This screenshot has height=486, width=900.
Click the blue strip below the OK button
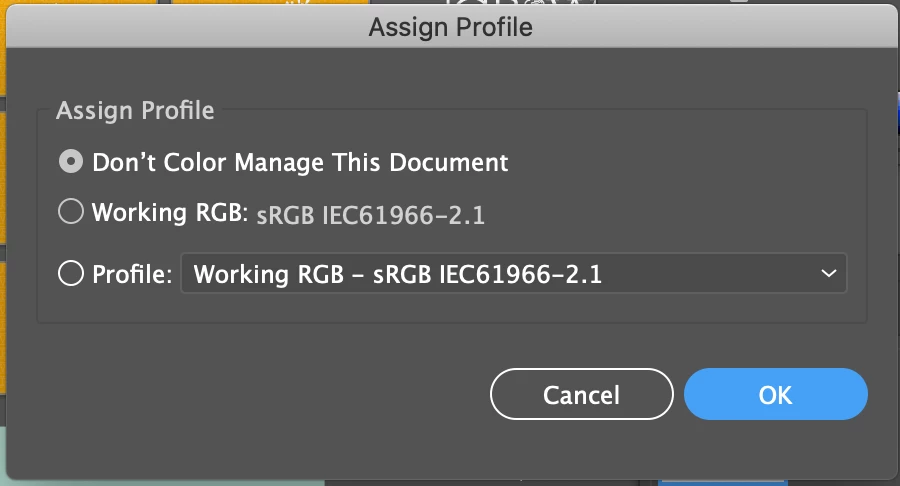coord(722,483)
